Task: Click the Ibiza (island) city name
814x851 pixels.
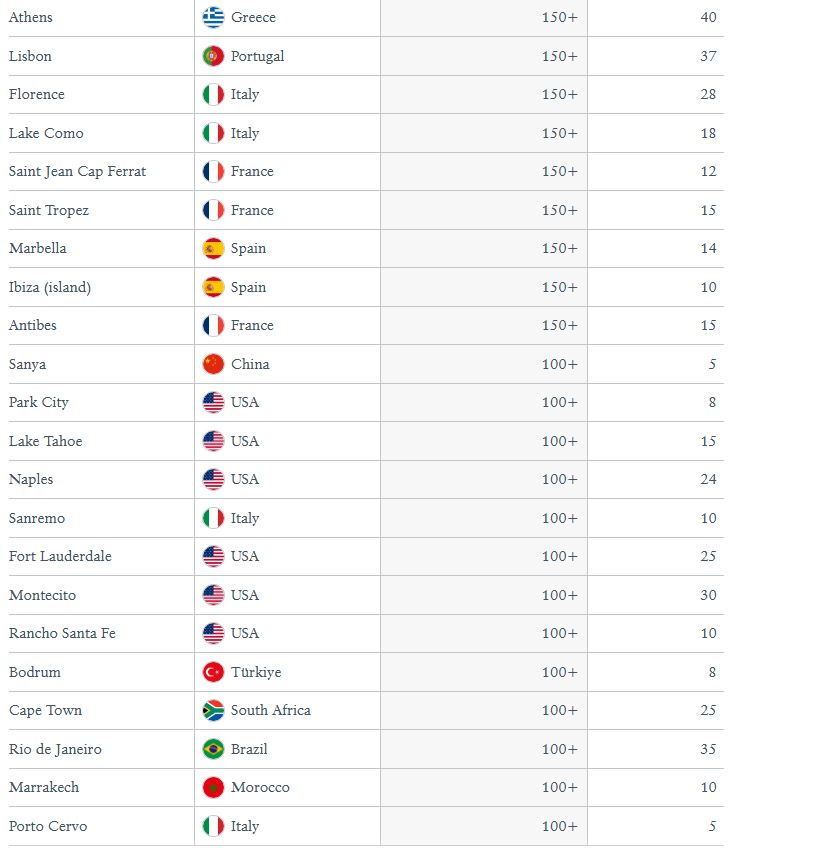Action: point(50,287)
